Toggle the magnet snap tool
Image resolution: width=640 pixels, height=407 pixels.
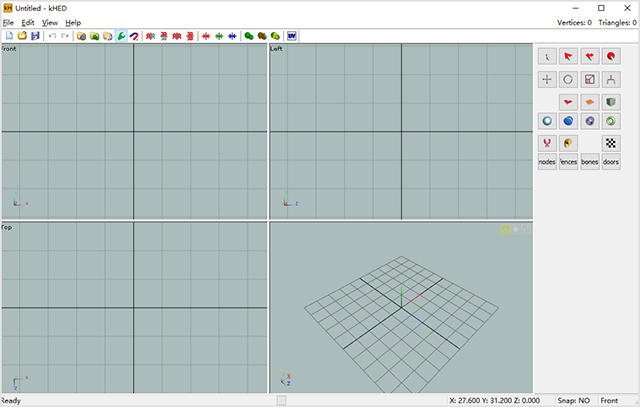[134, 36]
